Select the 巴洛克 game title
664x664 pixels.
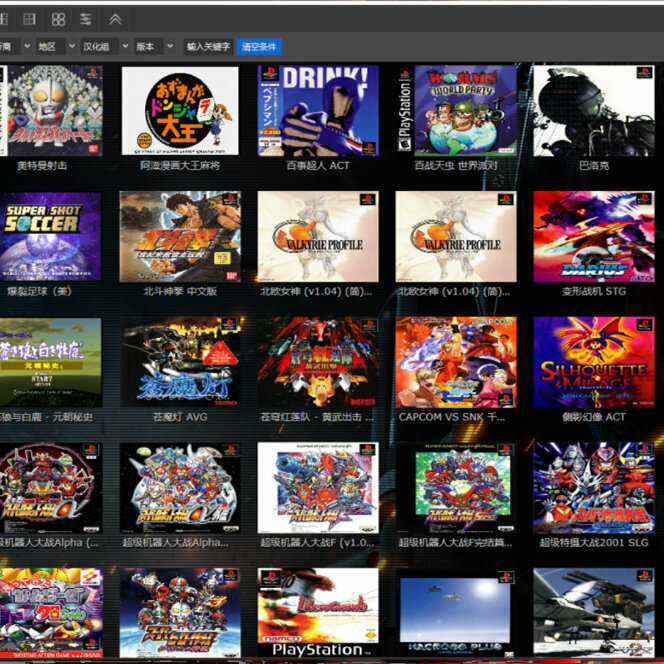point(594,166)
